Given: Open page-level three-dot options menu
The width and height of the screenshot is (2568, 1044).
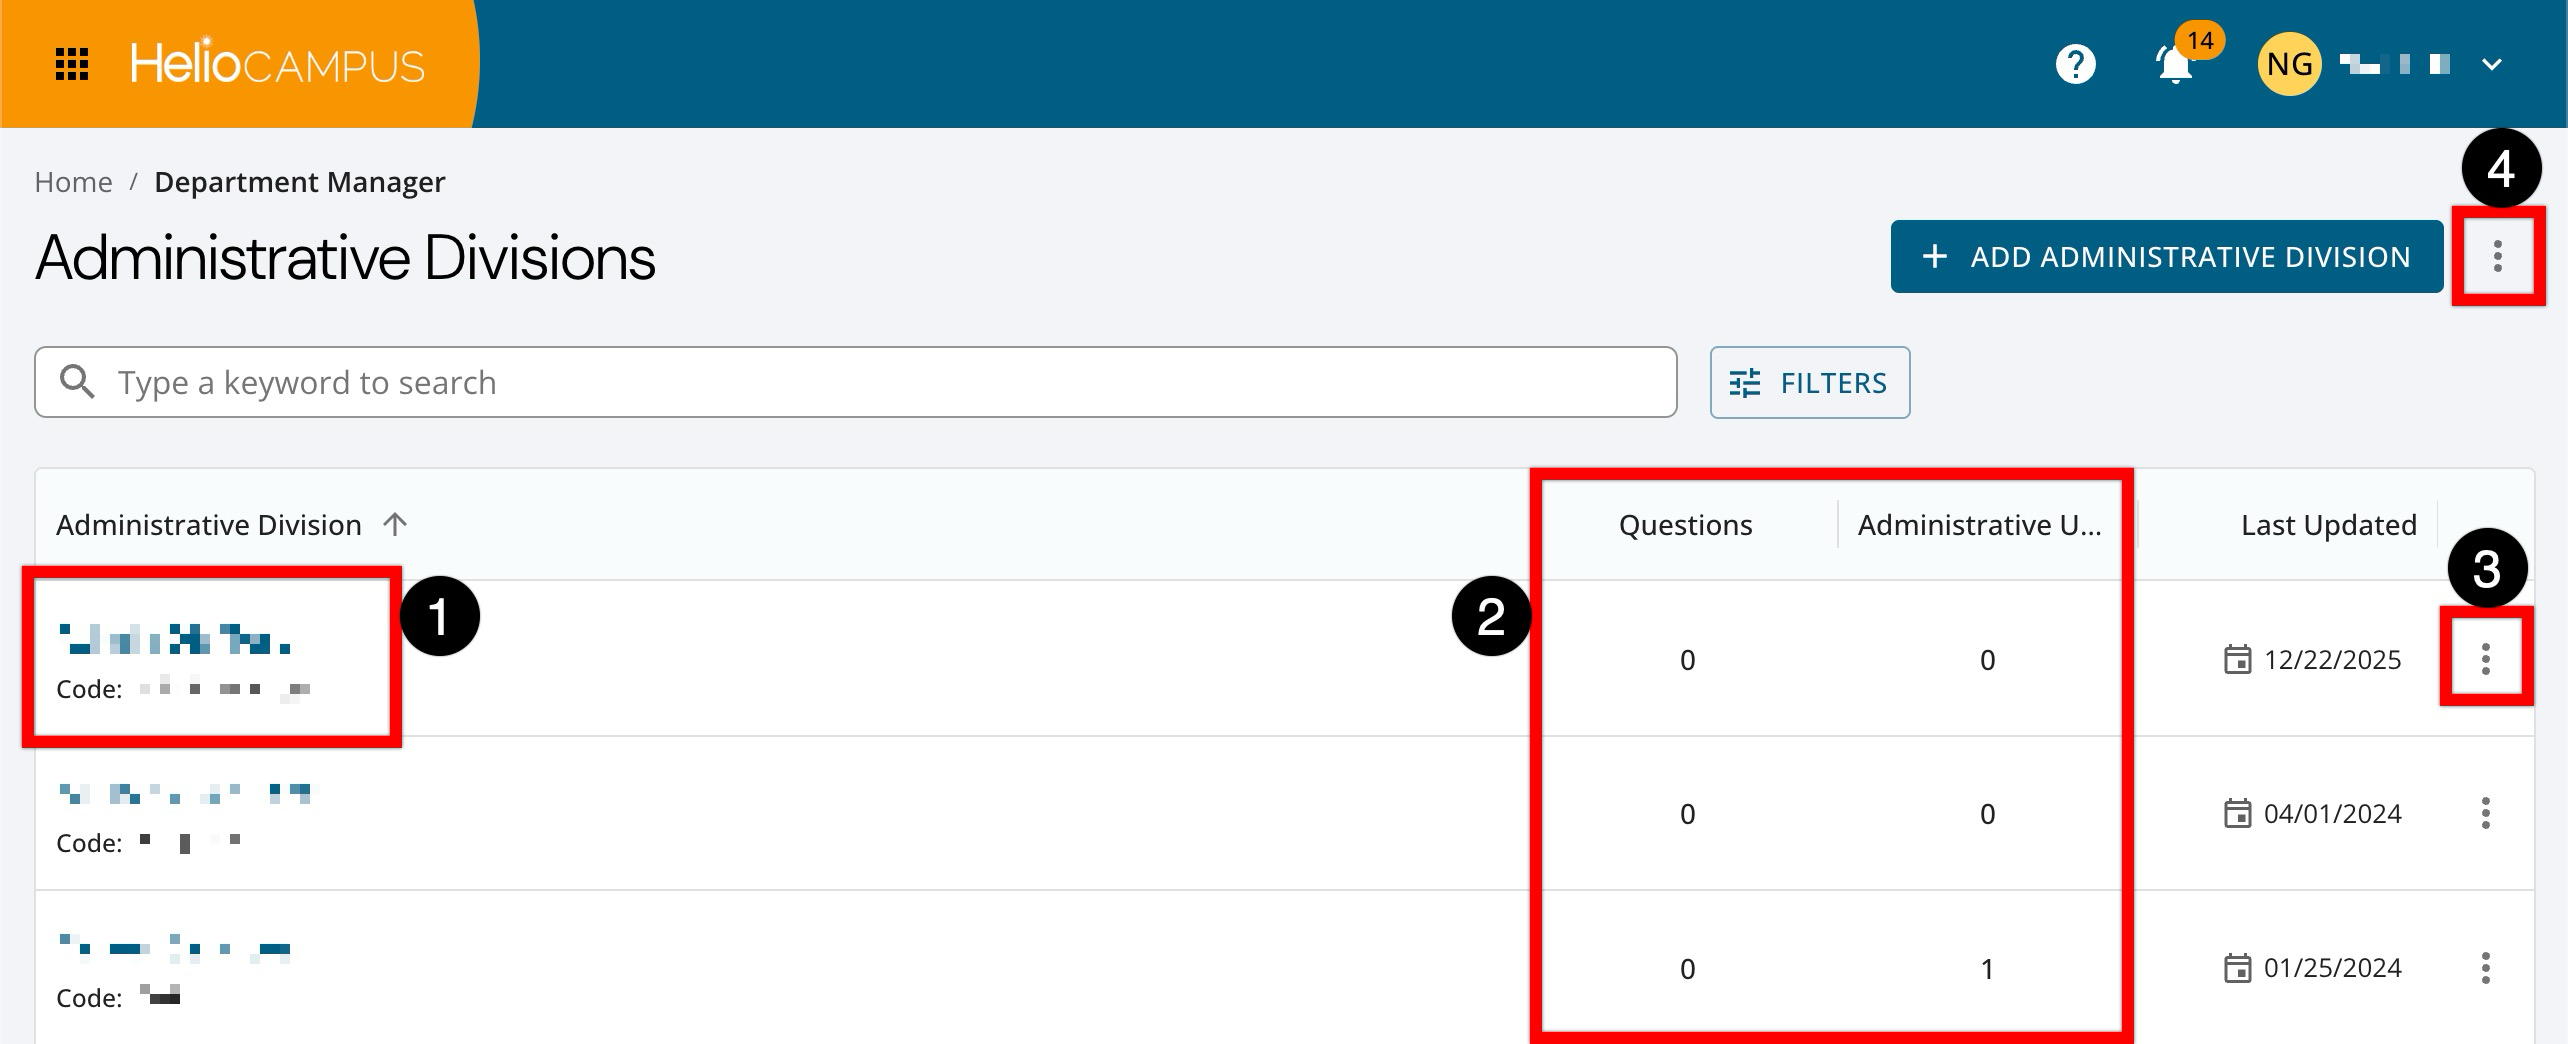Looking at the screenshot, I should point(2497,257).
